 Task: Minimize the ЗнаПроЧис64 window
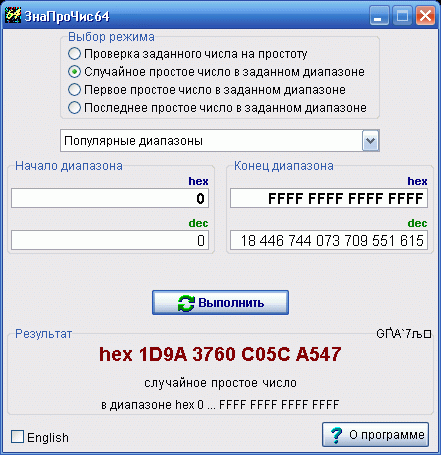379,16
